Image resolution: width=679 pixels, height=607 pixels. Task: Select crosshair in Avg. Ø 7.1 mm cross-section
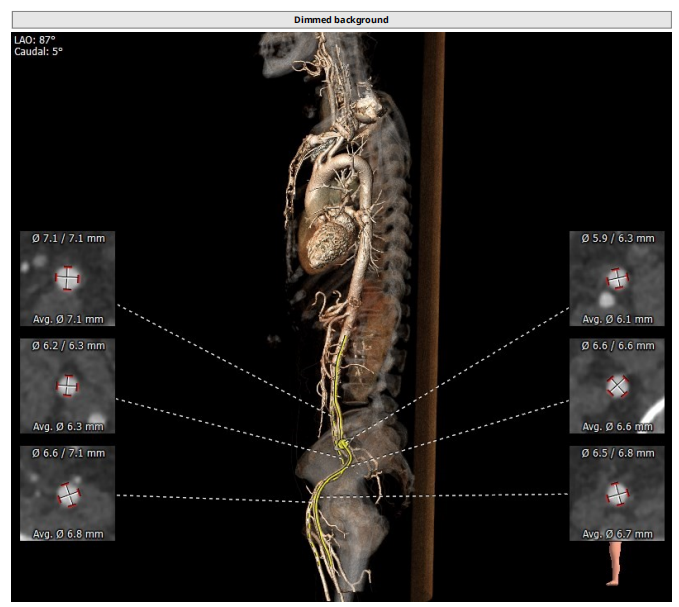point(67,278)
